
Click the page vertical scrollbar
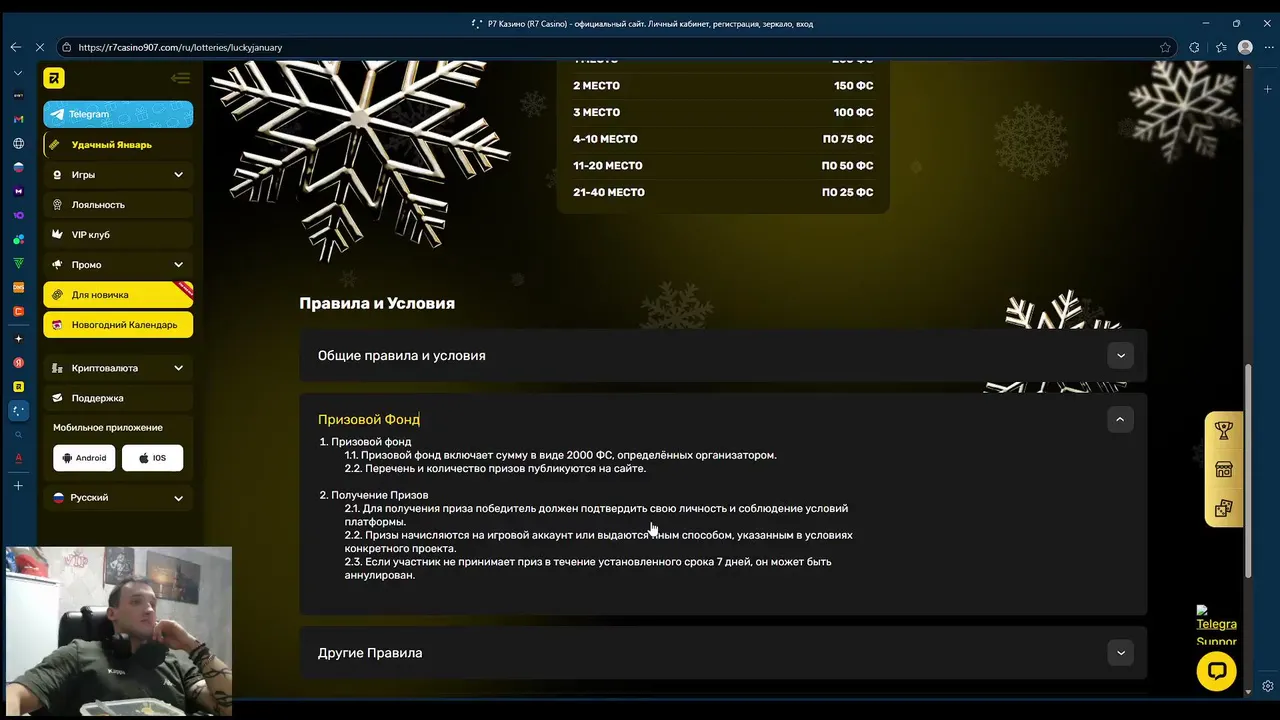pyautogui.click(x=1247, y=470)
